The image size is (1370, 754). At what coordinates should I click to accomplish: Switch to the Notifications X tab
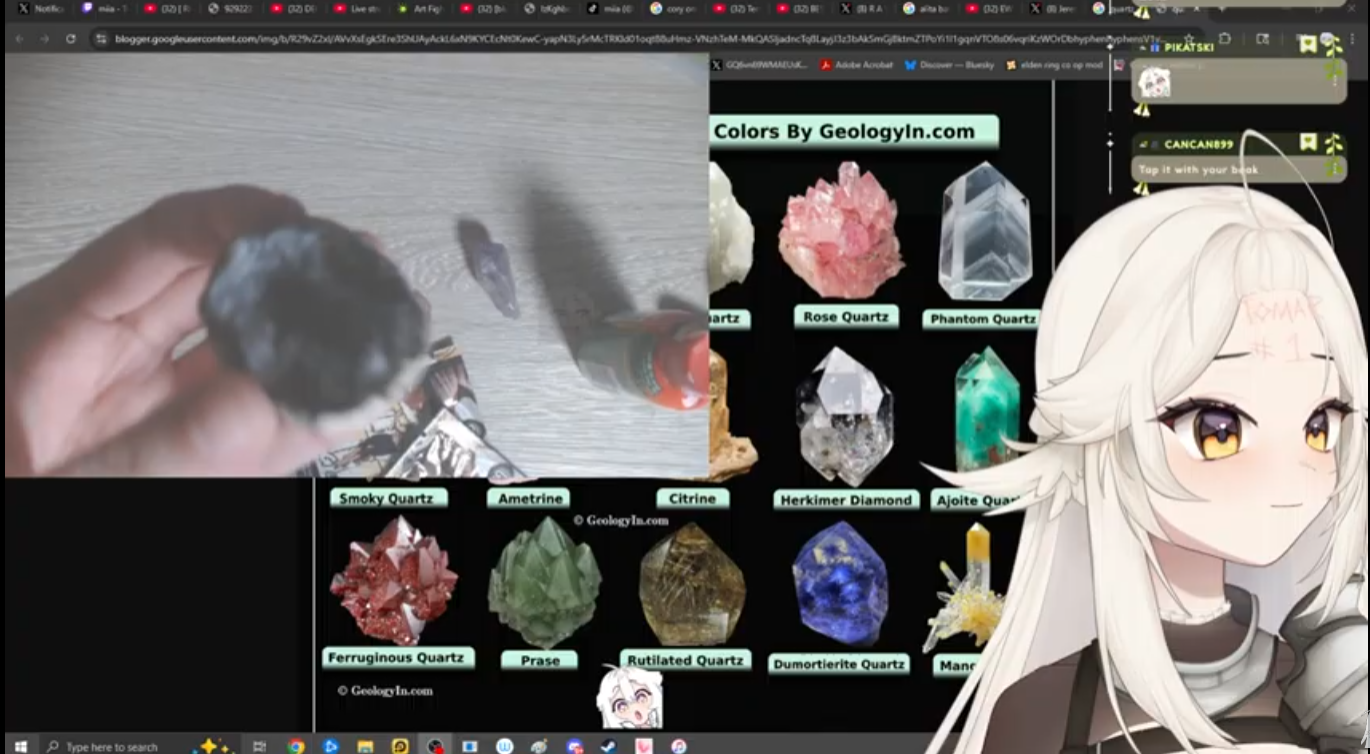click(x=41, y=8)
